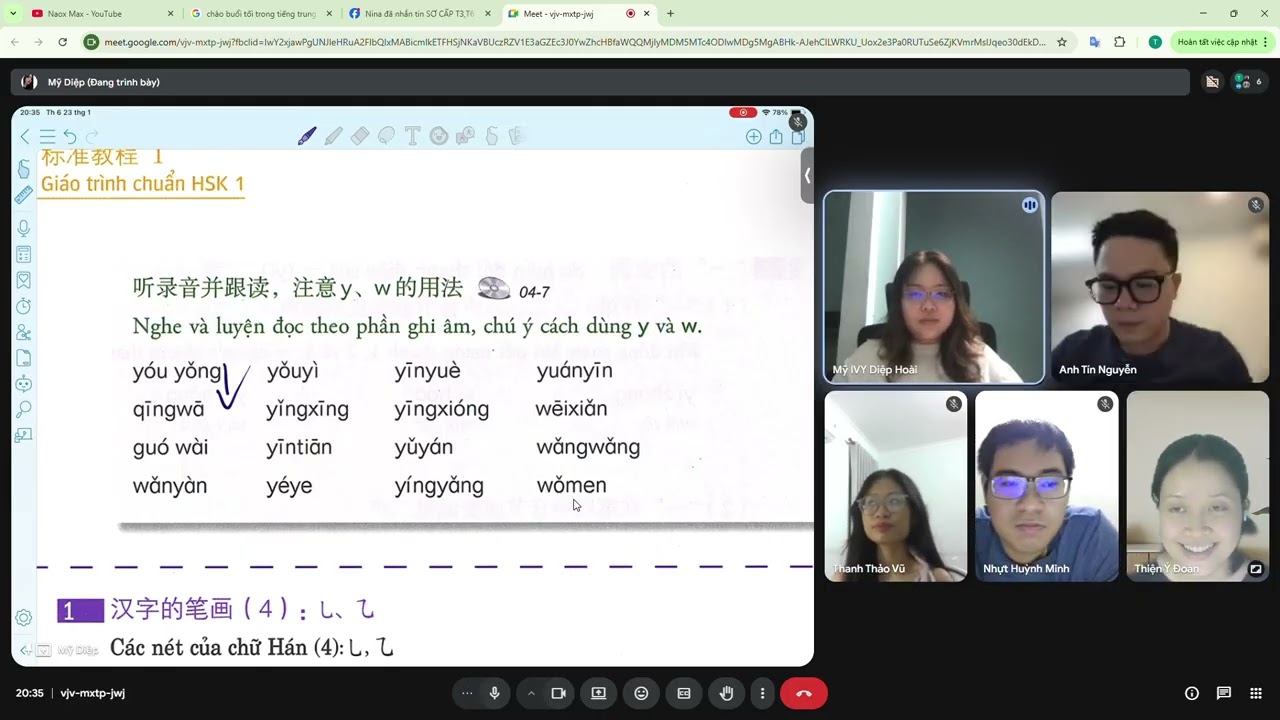Click audio CD icon 04-7
The image size is (1280, 720).
pyautogui.click(x=494, y=289)
